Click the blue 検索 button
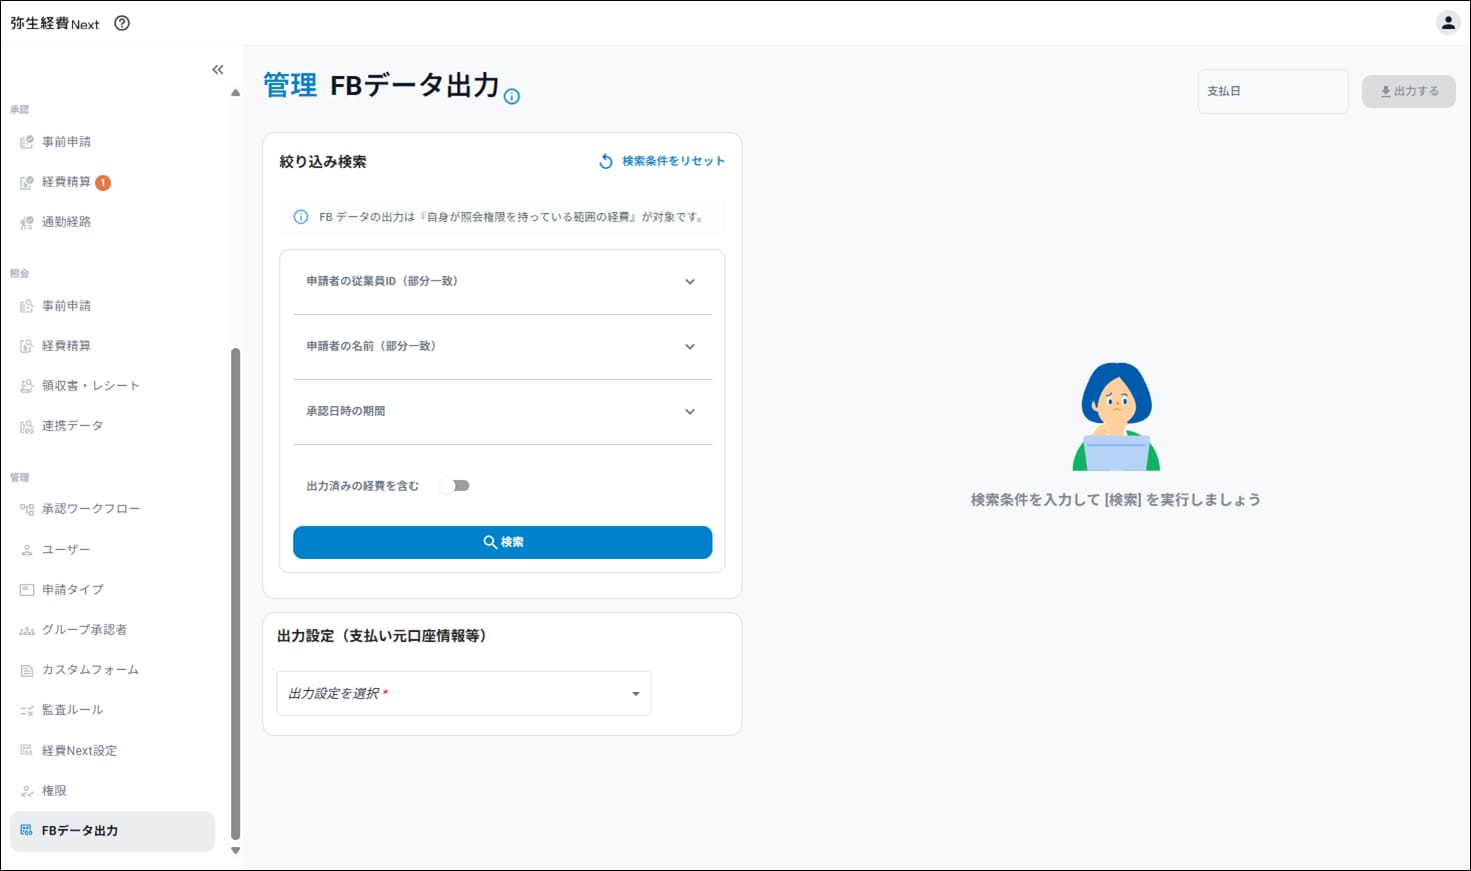 pyautogui.click(x=502, y=542)
